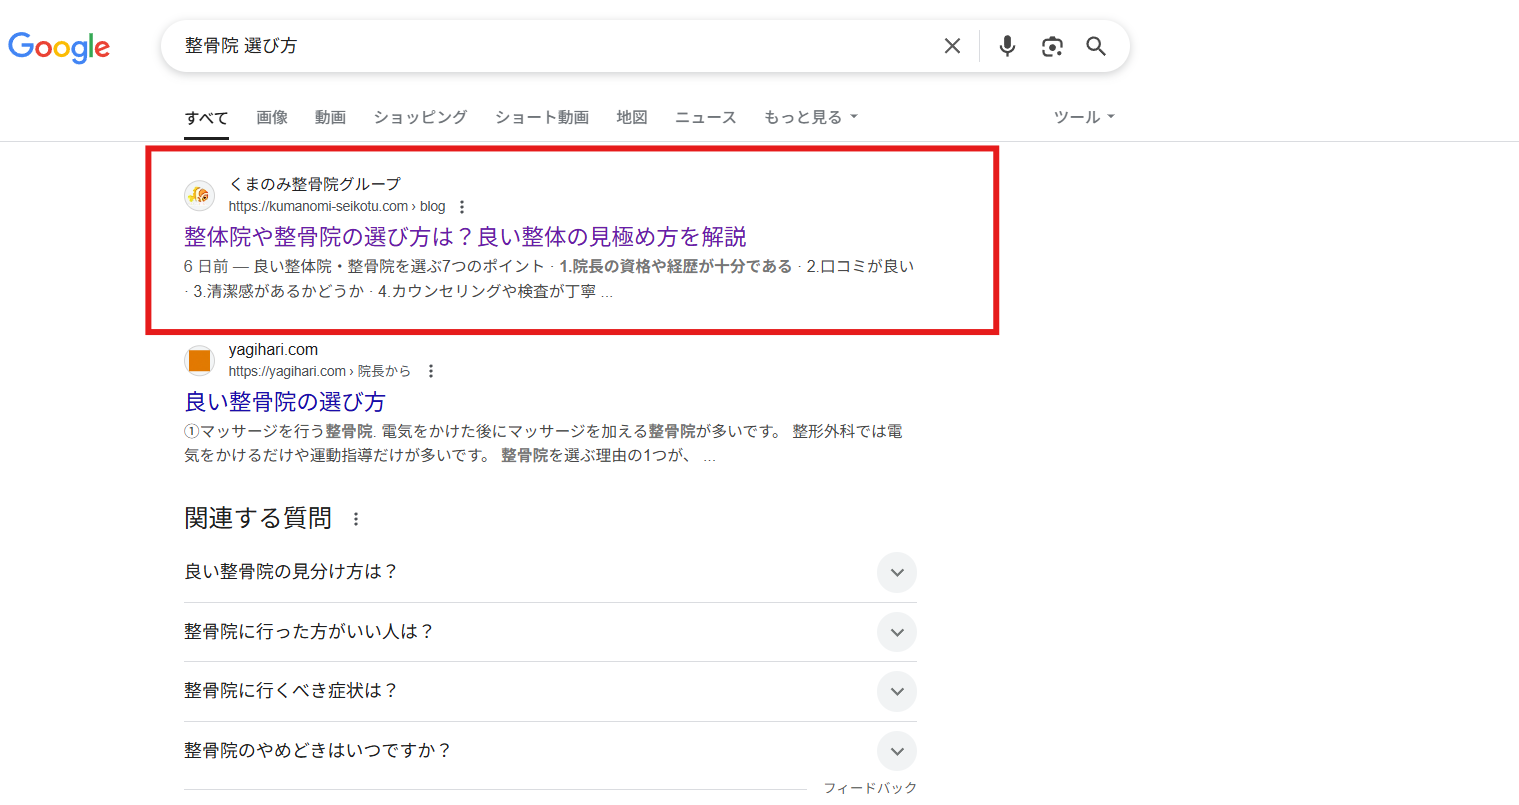Click the yagihari.com site favicon

(199, 360)
